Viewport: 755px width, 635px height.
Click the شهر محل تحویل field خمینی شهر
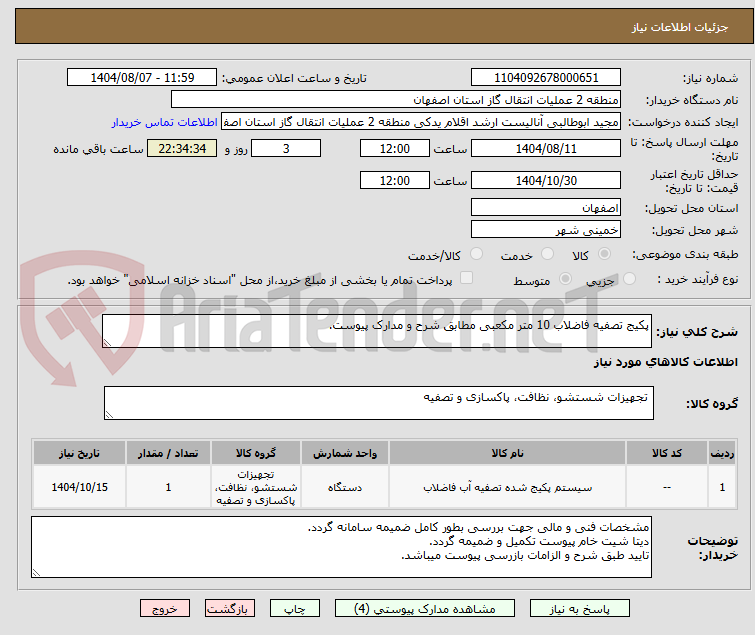(x=546, y=230)
